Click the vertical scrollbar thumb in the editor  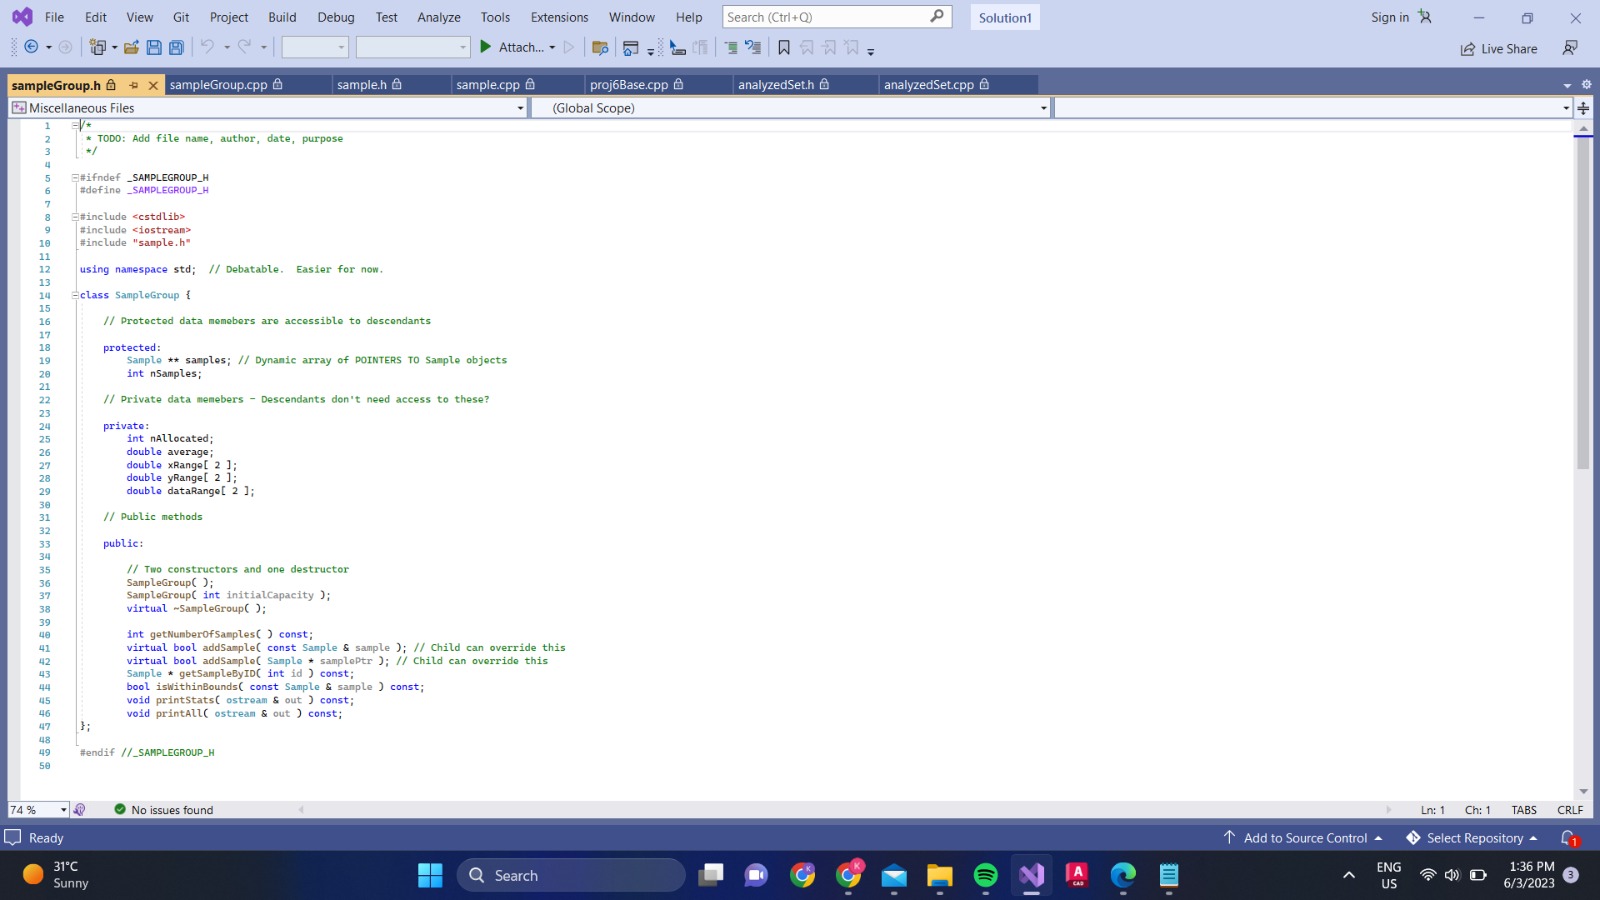click(1583, 302)
